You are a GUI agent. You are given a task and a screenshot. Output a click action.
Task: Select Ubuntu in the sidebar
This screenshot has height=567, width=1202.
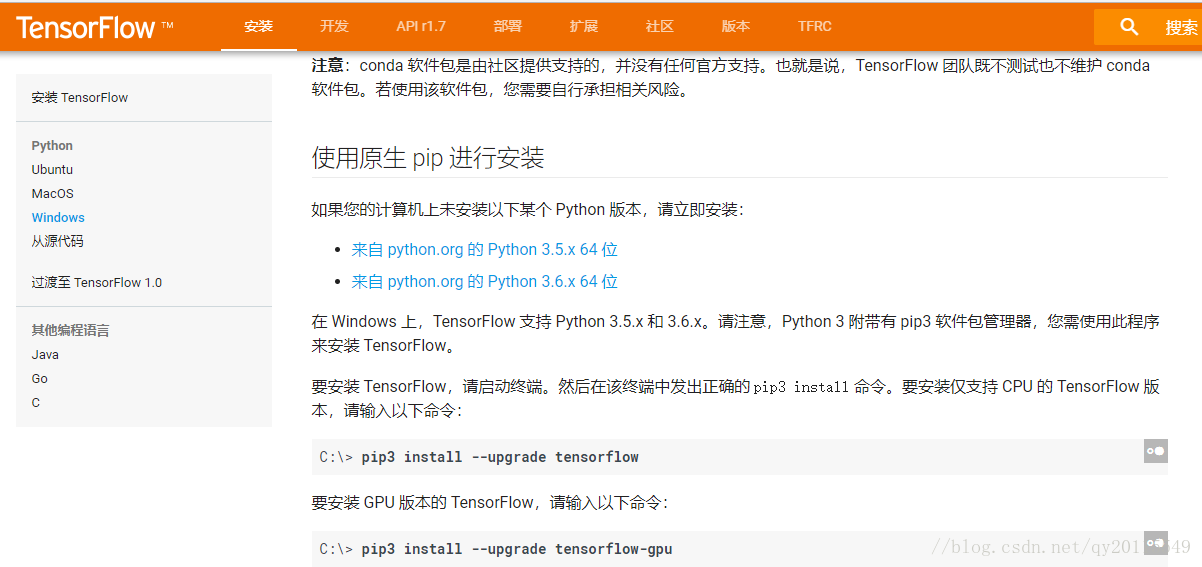click(52, 170)
